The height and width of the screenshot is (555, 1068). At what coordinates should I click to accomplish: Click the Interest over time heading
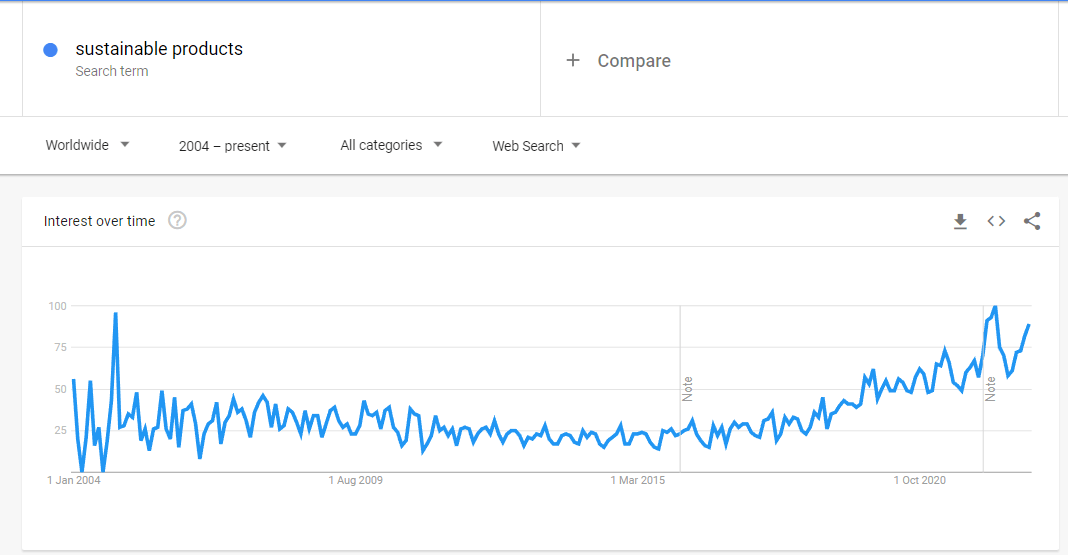pos(99,221)
